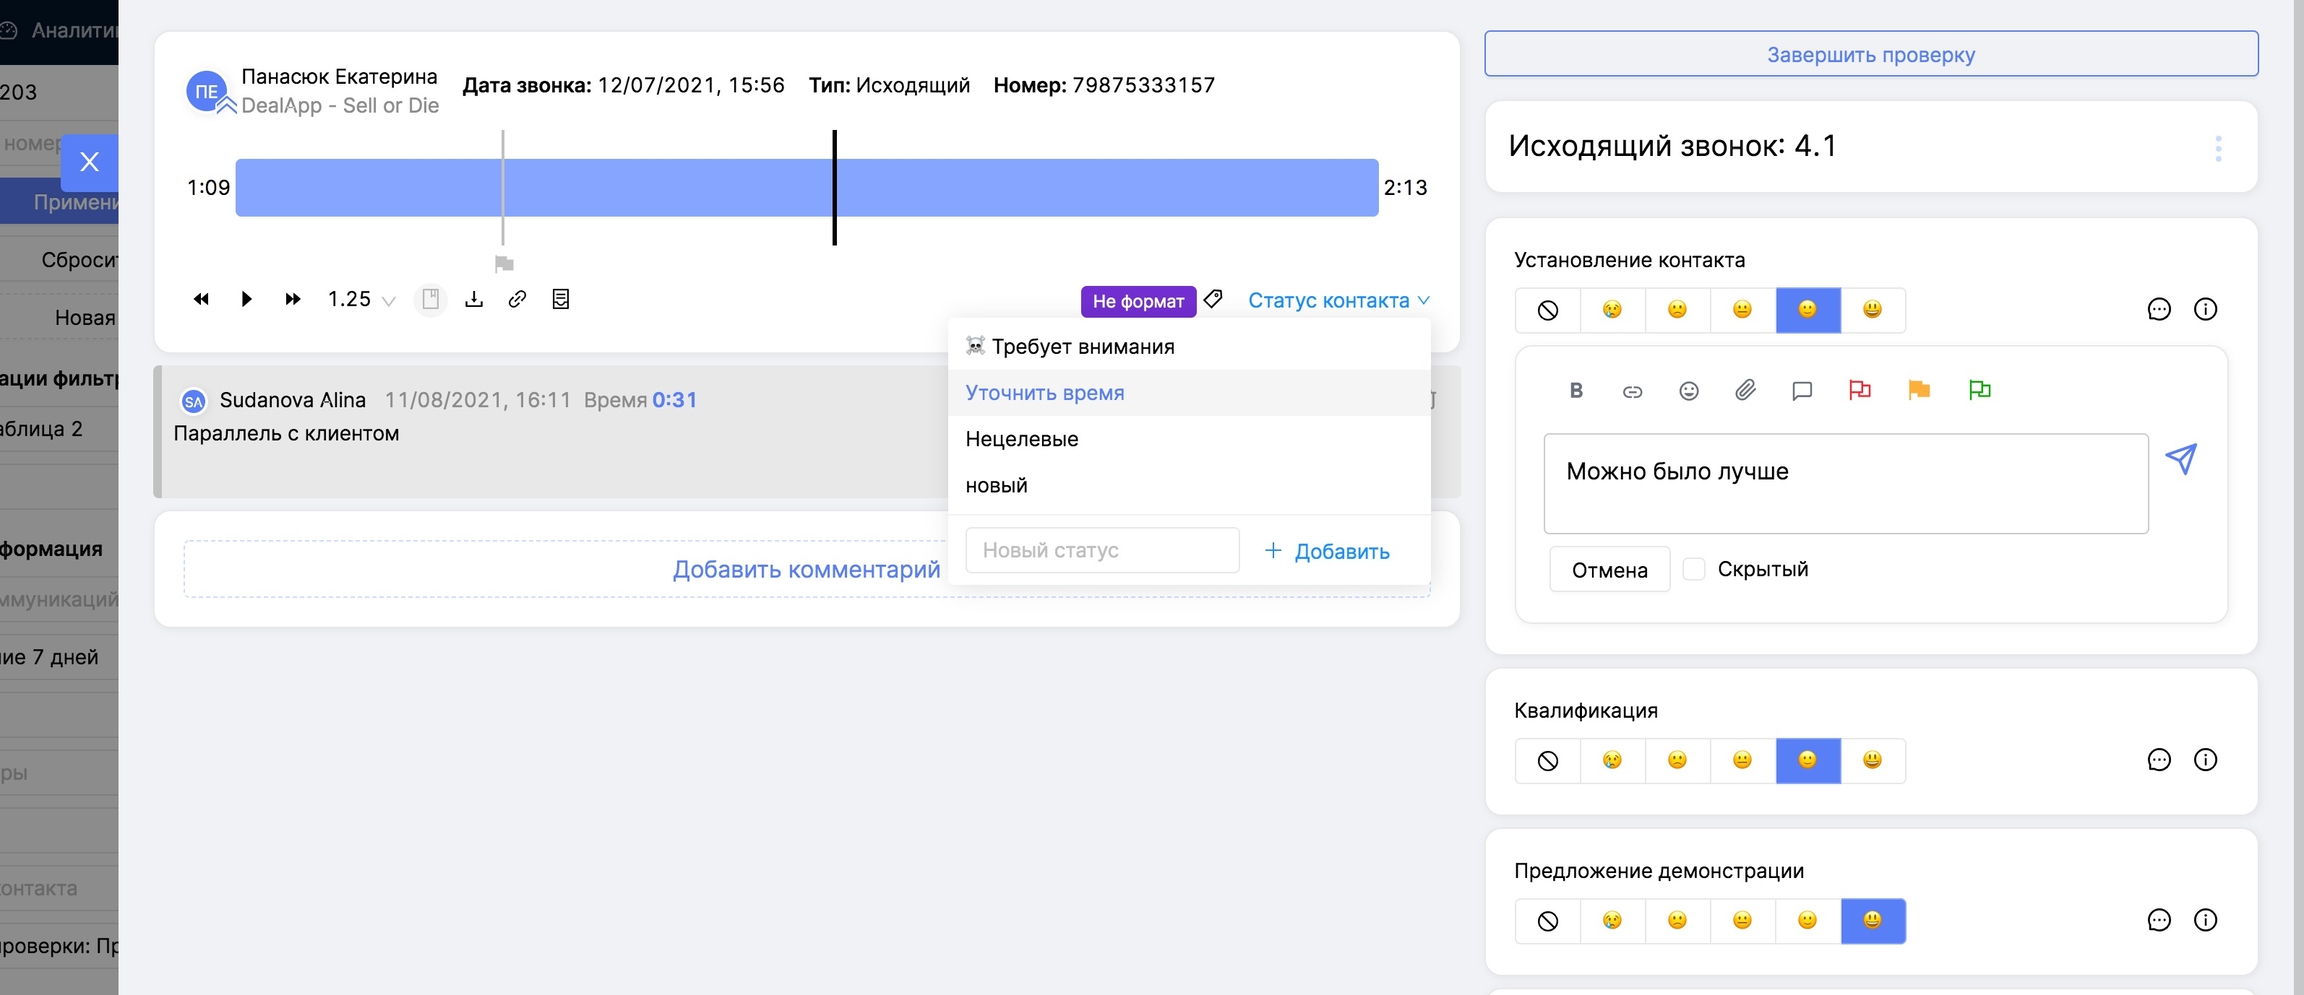Screen dimensions: 2304x995
Task: Choose Нецелевые from status list
Action: pos(1022,439)
